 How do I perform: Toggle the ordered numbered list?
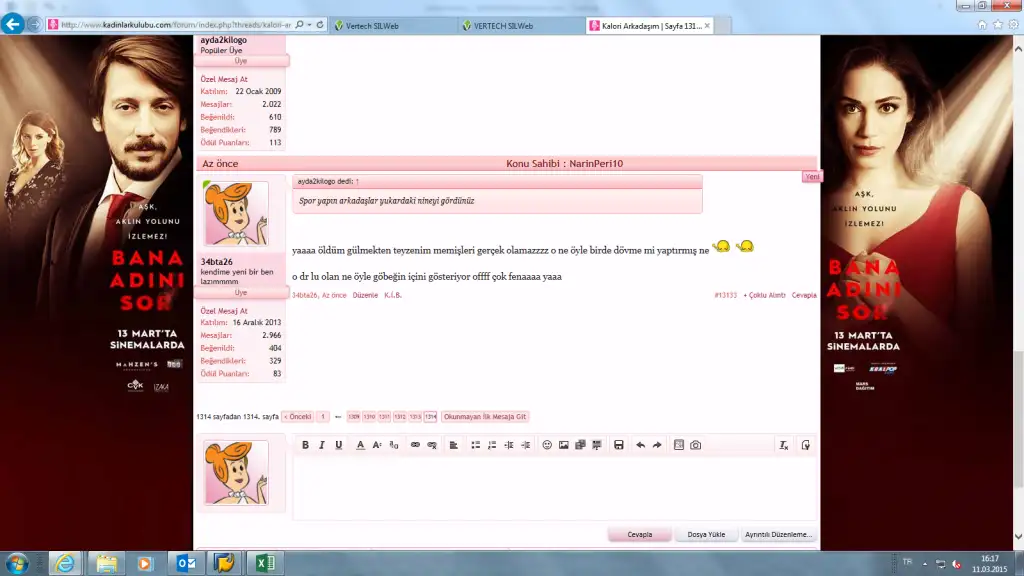click(x=491, y=445)
